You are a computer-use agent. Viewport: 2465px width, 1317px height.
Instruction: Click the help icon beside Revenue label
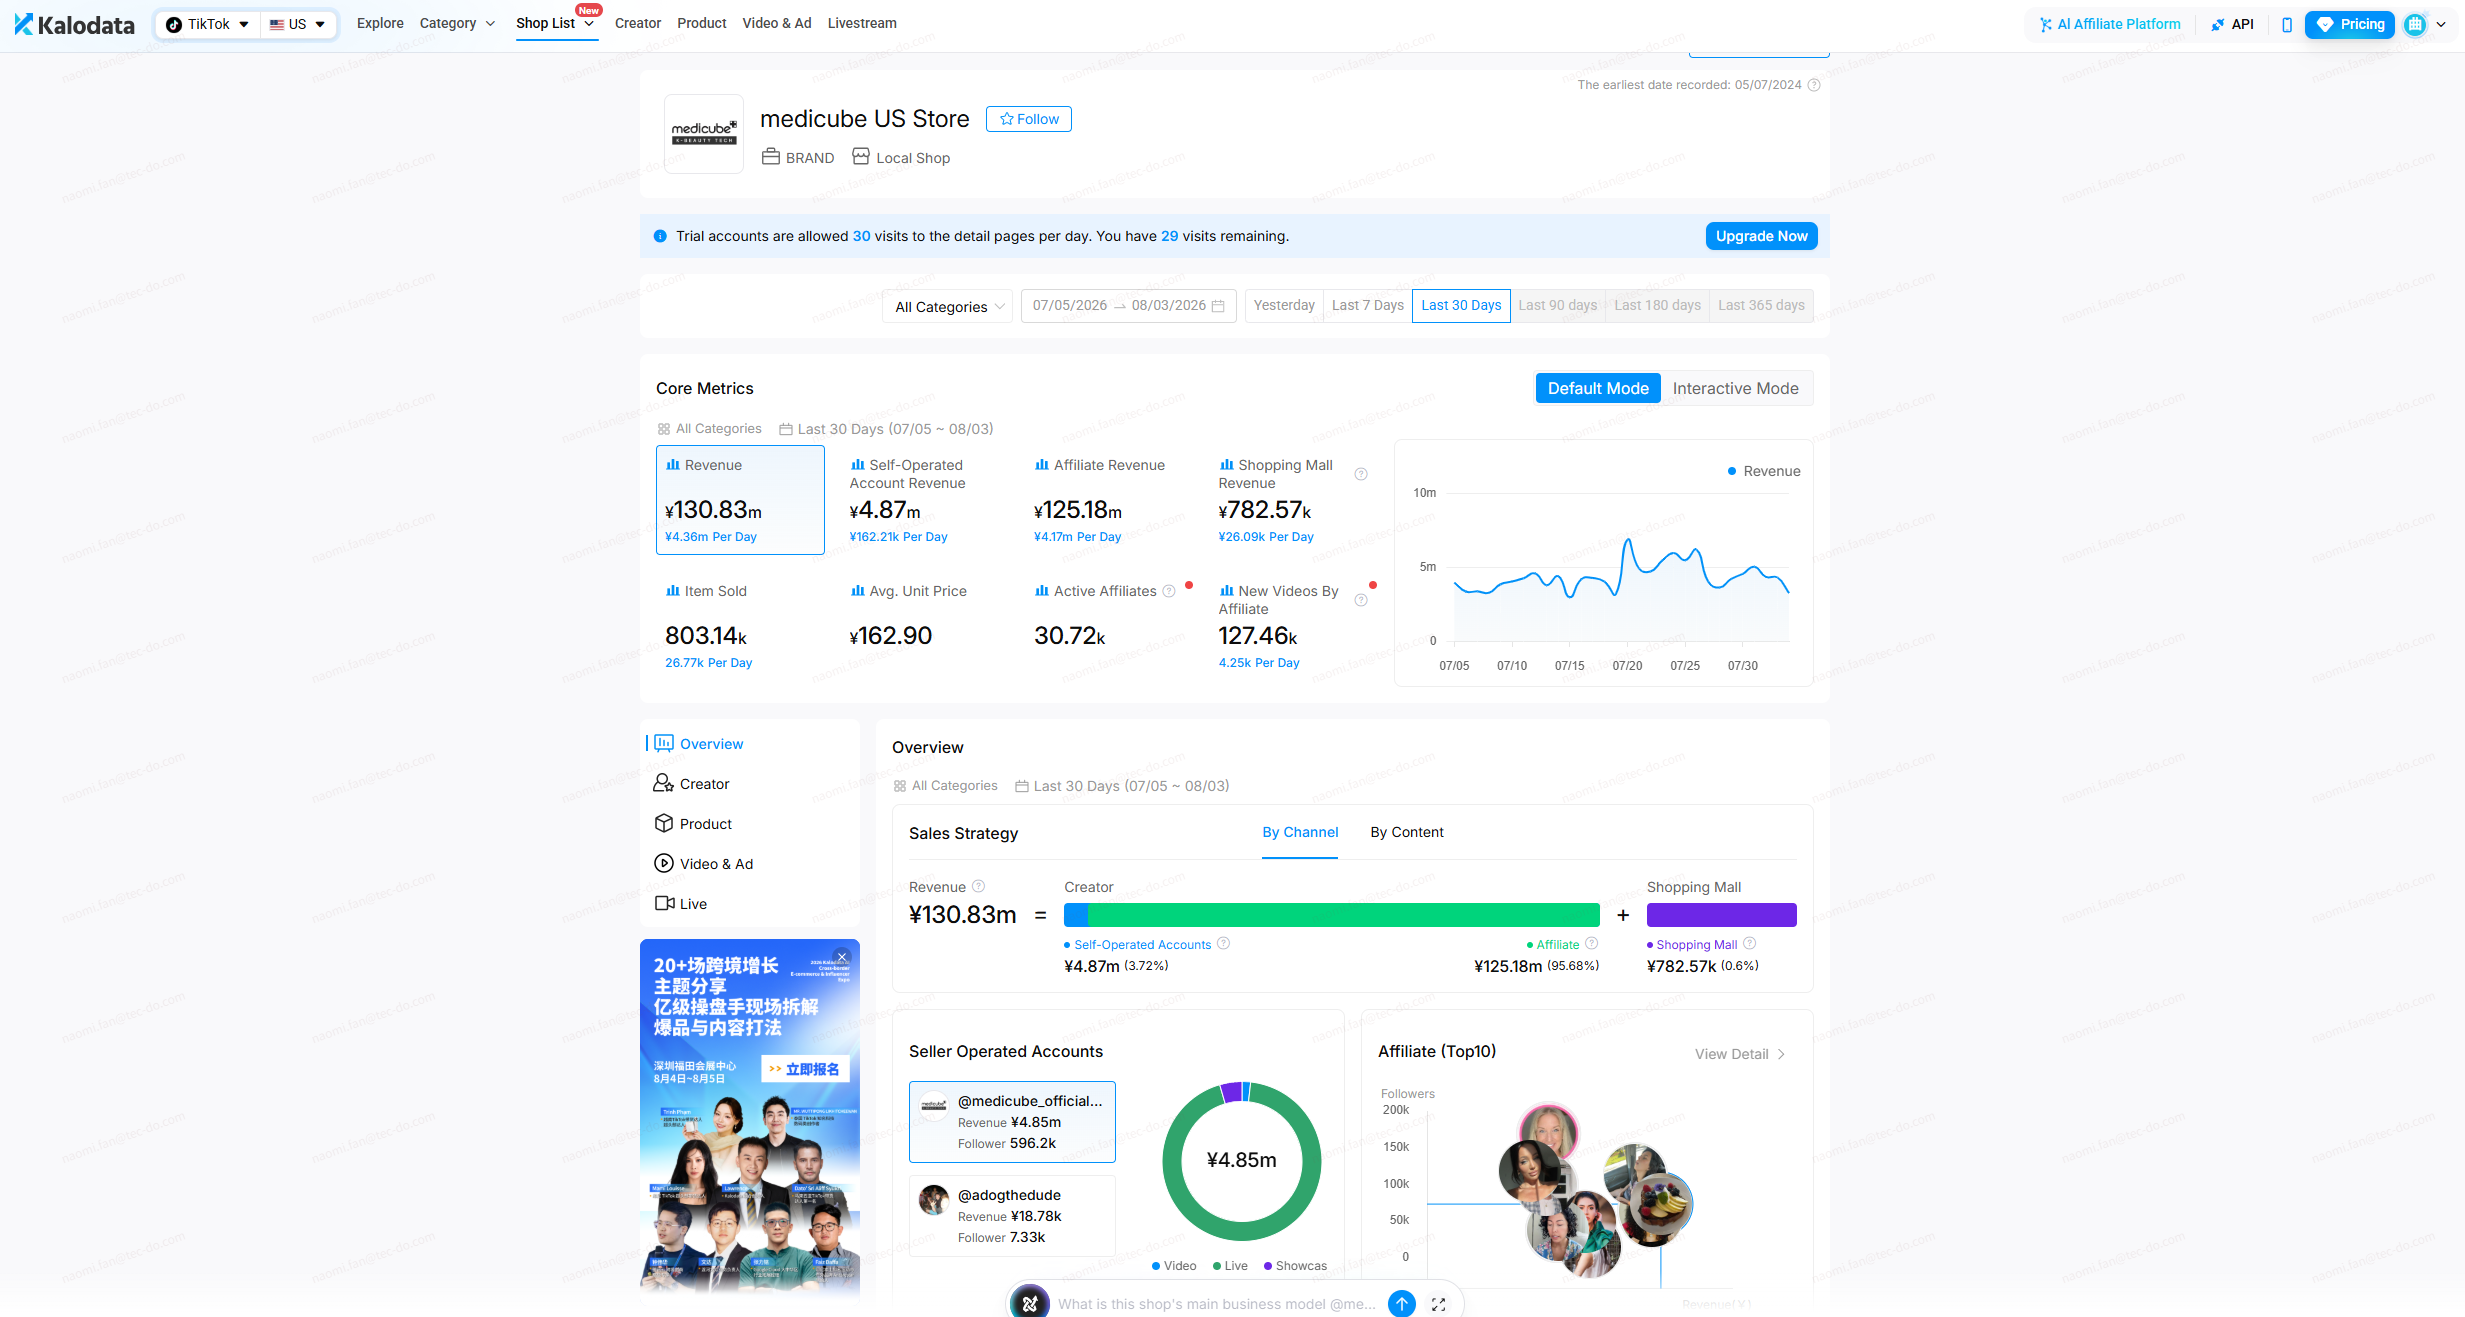[979, 886]
